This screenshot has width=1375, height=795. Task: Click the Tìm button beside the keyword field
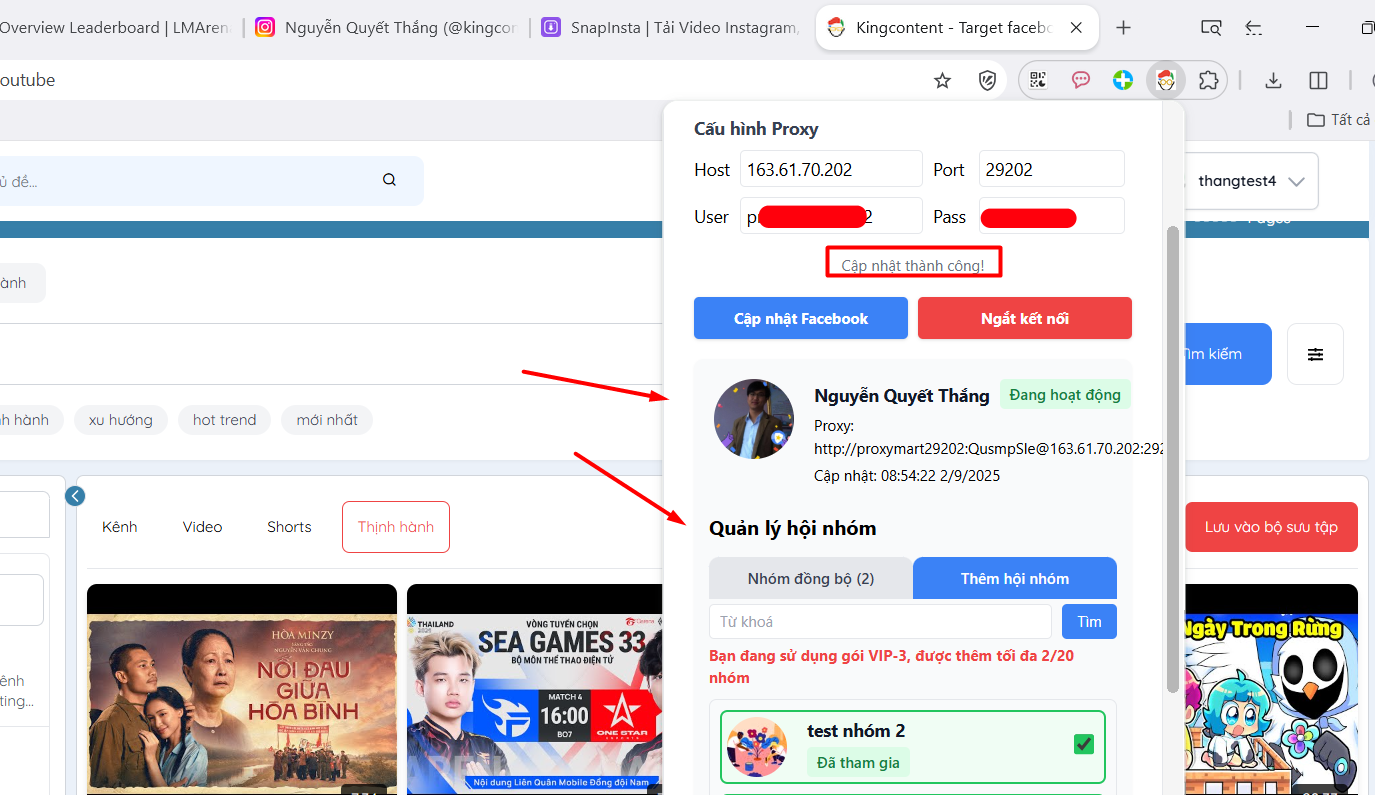click(x=1088, y=621)
